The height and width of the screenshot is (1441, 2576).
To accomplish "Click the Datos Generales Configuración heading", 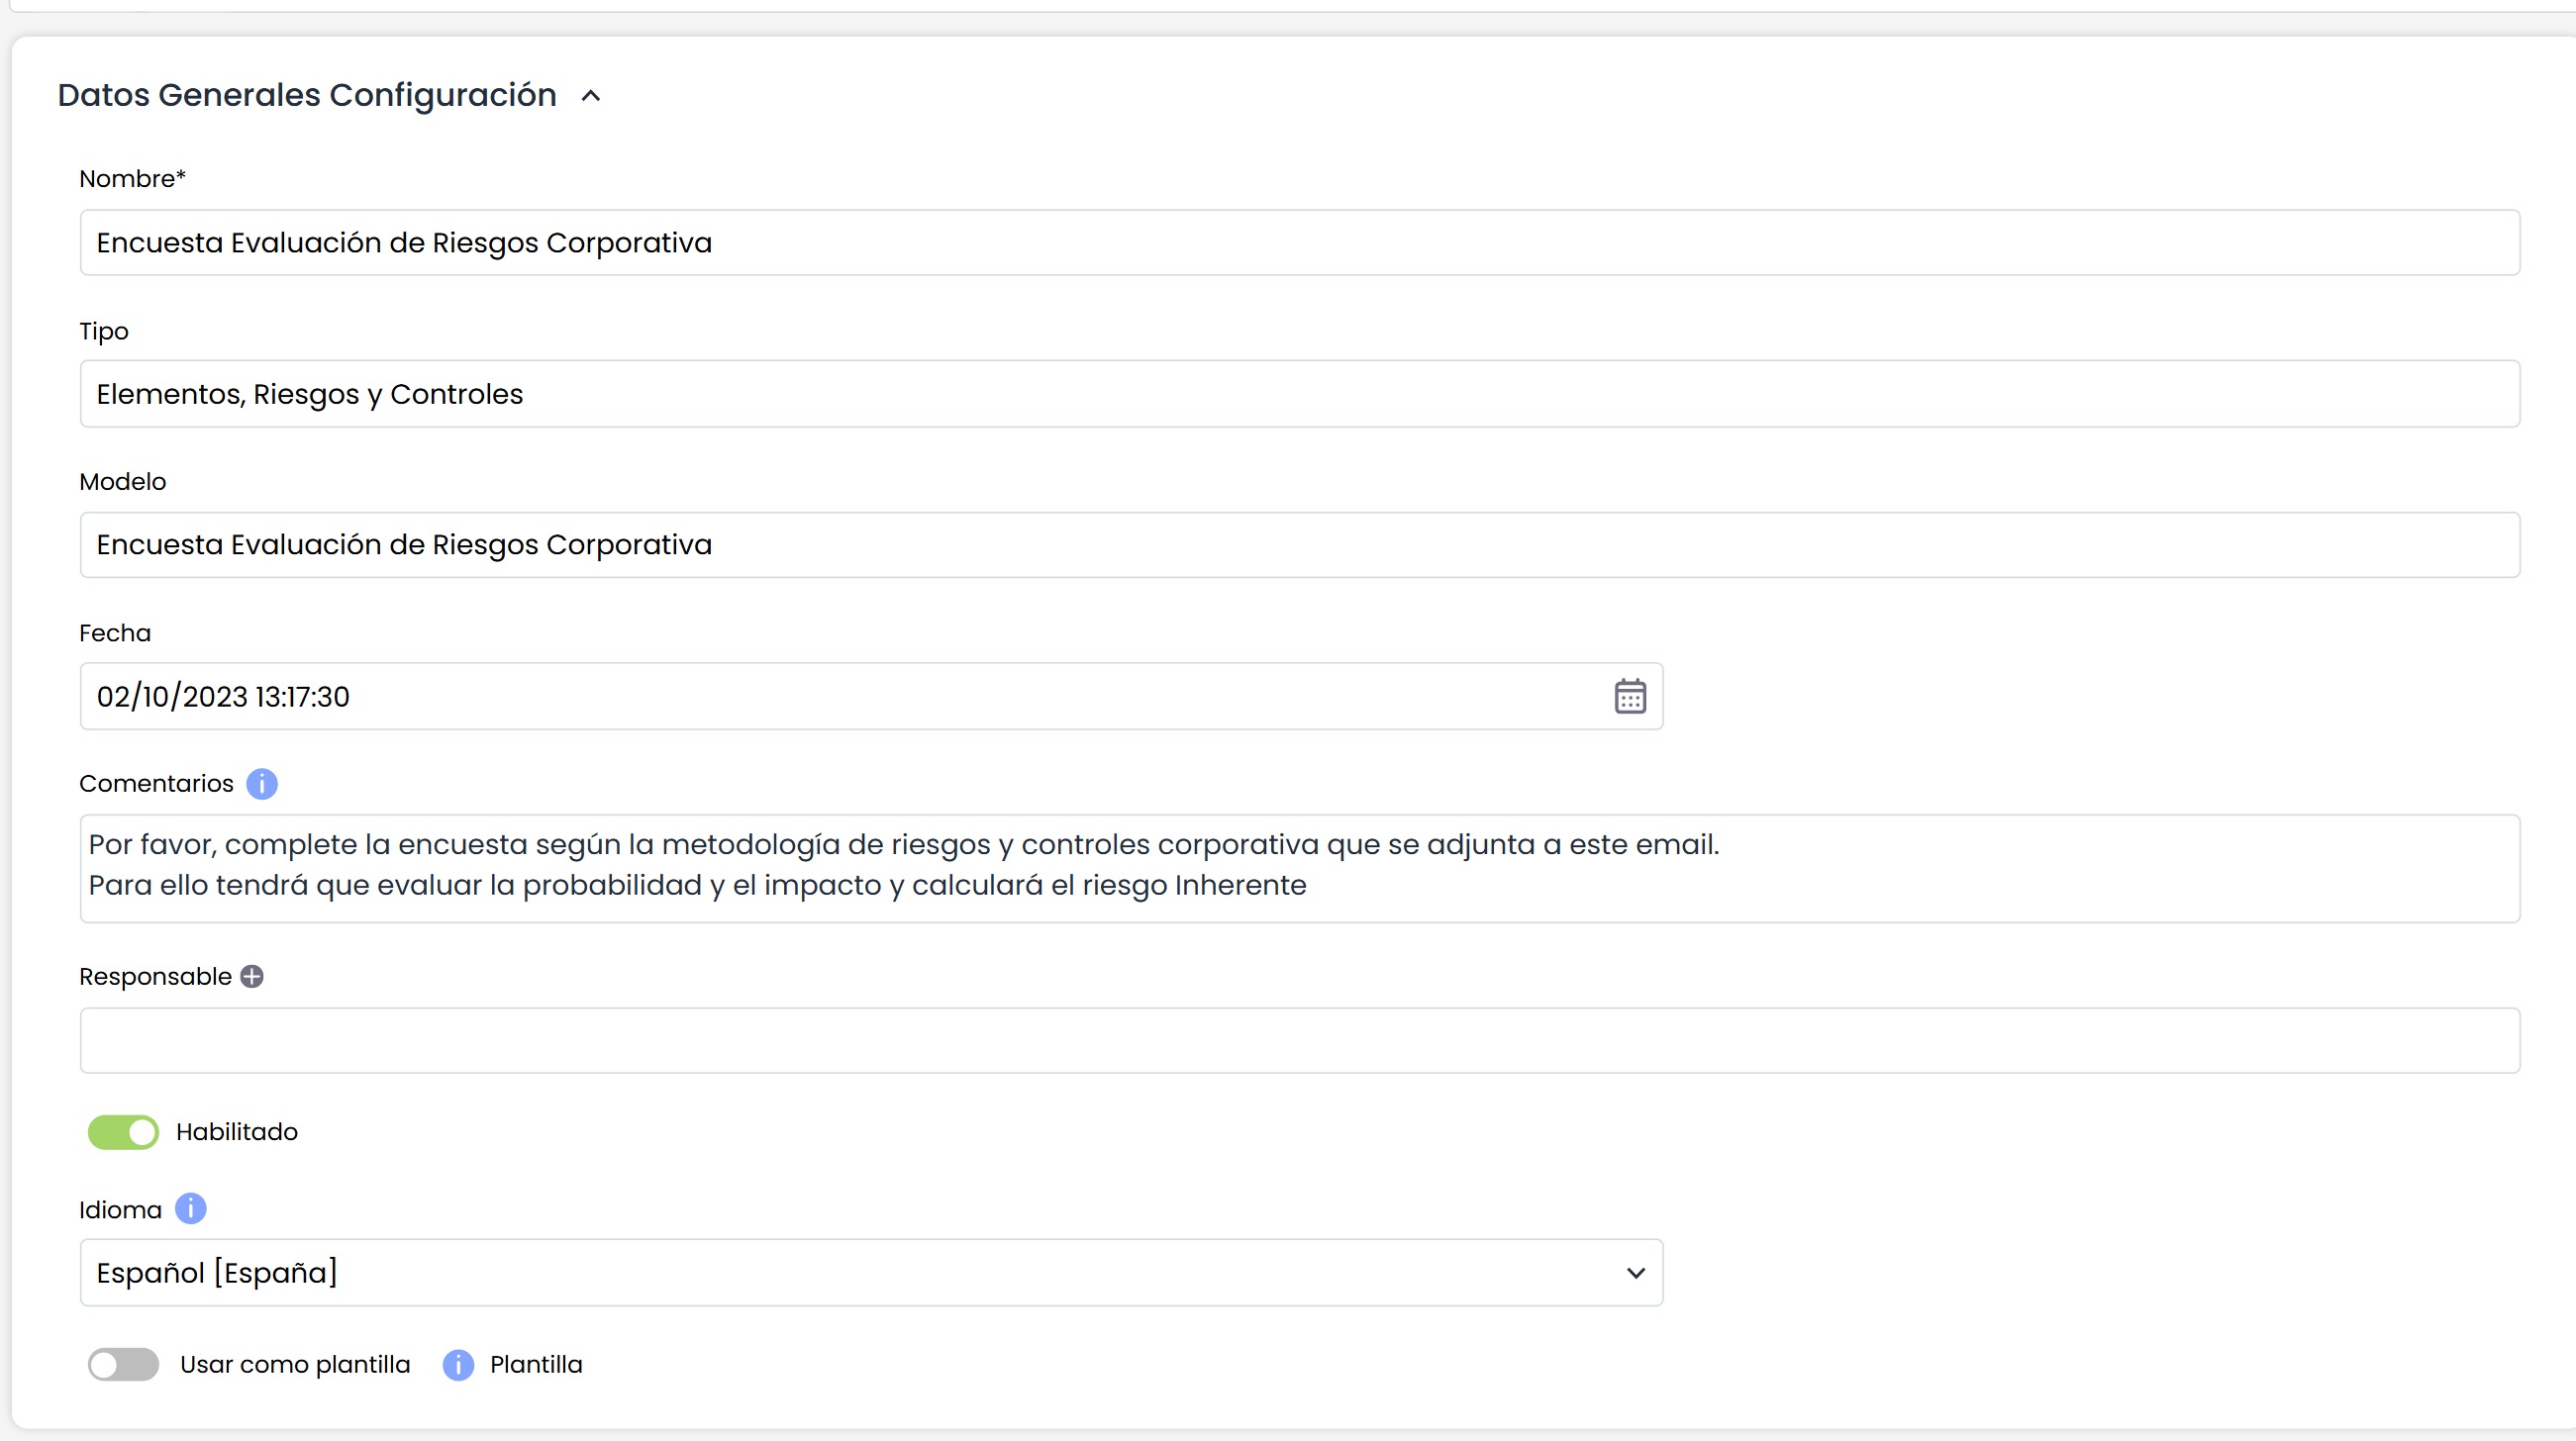I will point(307,95).
